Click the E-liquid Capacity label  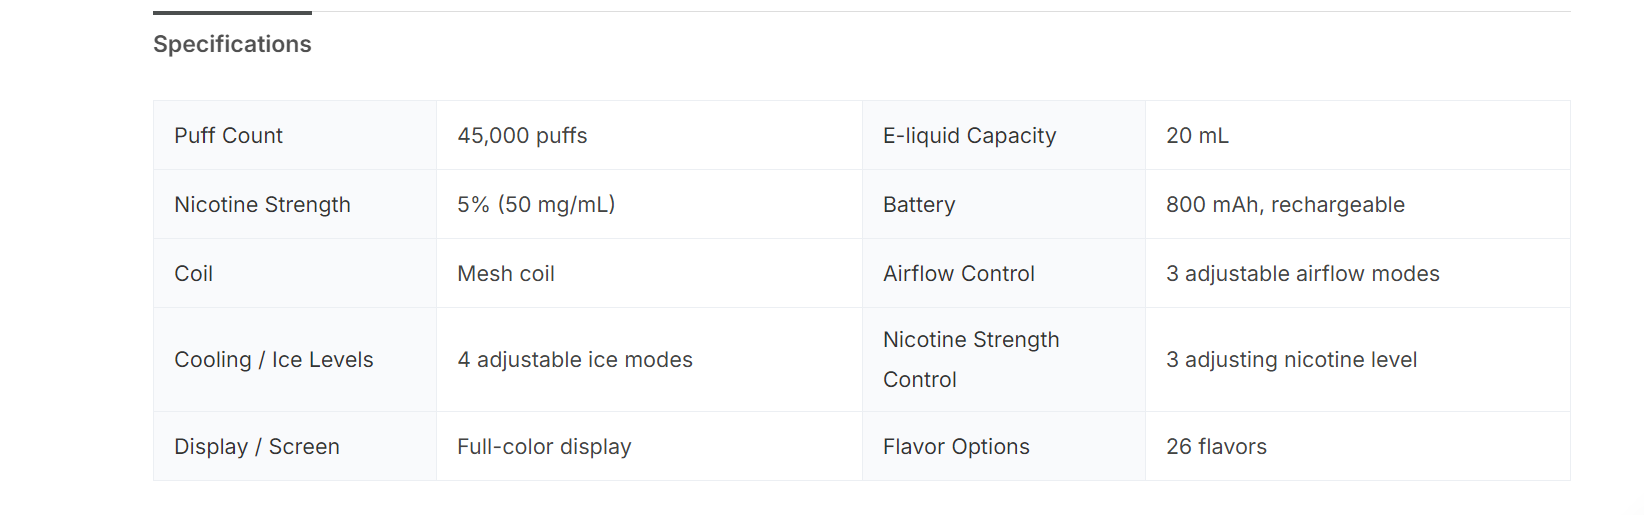(969, 136)
